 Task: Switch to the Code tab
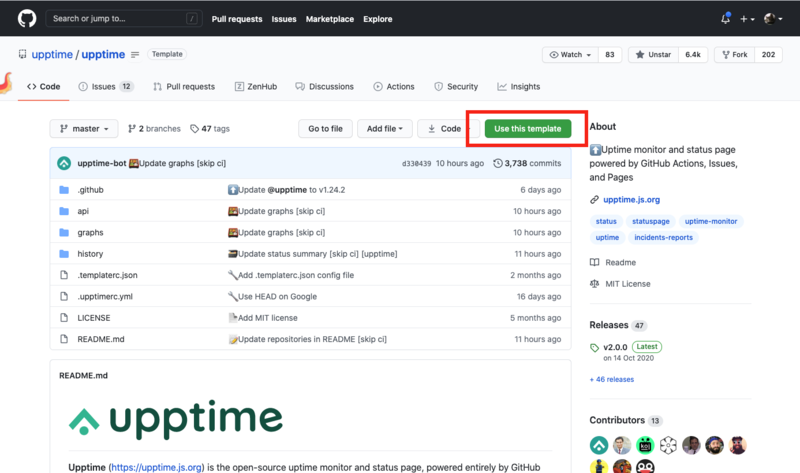point(43,87)
